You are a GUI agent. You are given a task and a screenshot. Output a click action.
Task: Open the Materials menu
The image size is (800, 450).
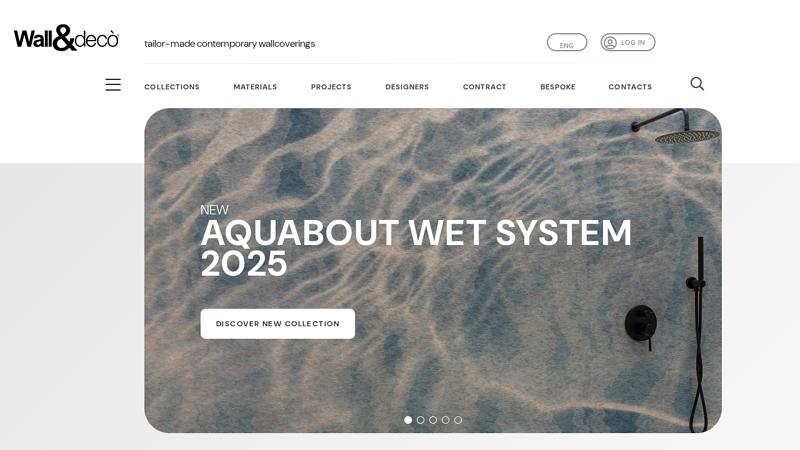point(255,87)
